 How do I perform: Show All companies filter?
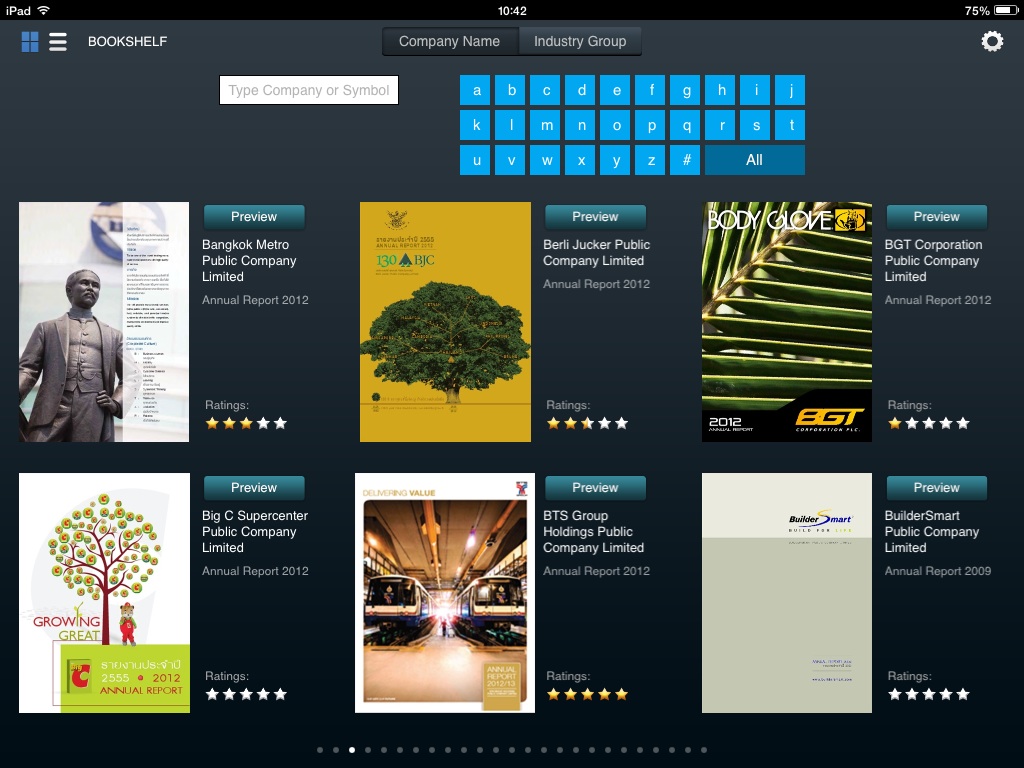755,160
